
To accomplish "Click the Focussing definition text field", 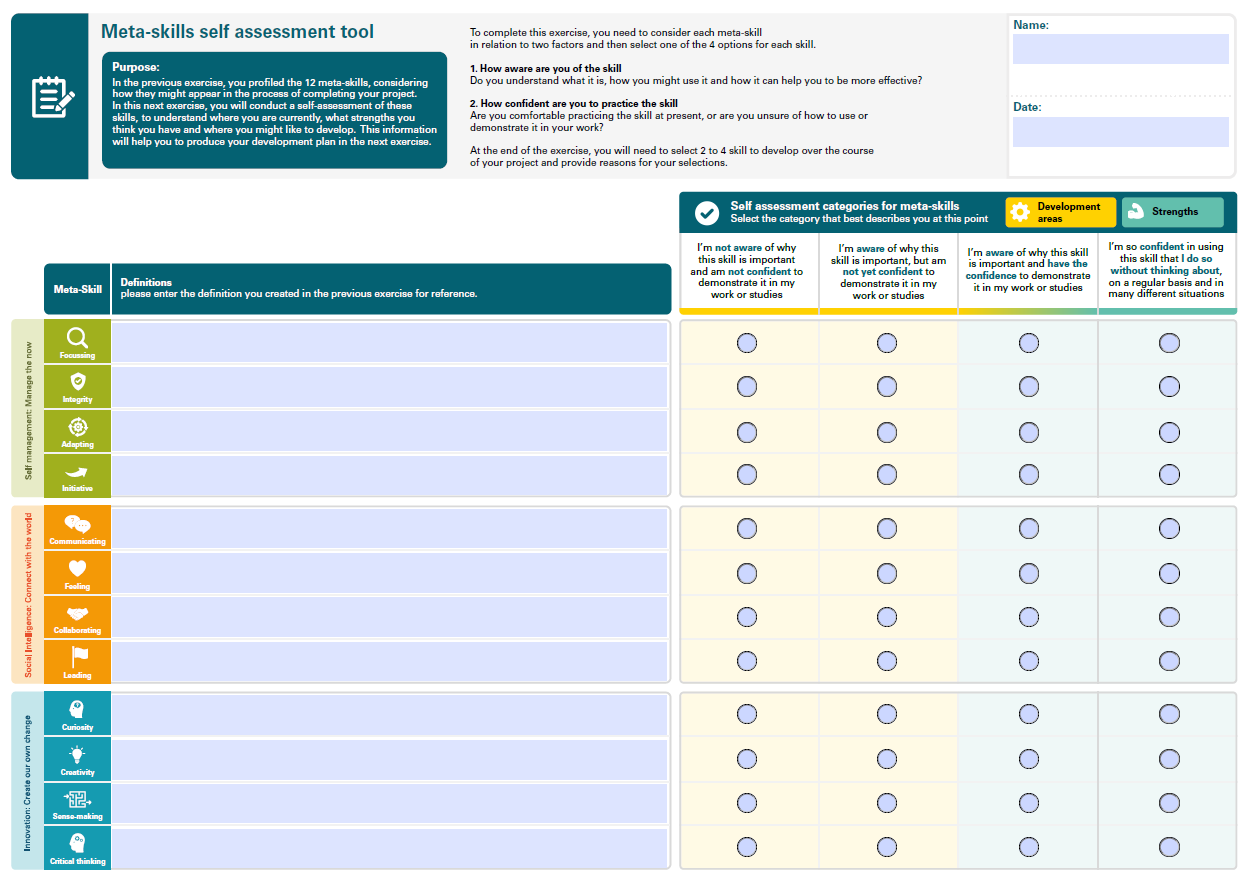I will [x=389, y=343].
